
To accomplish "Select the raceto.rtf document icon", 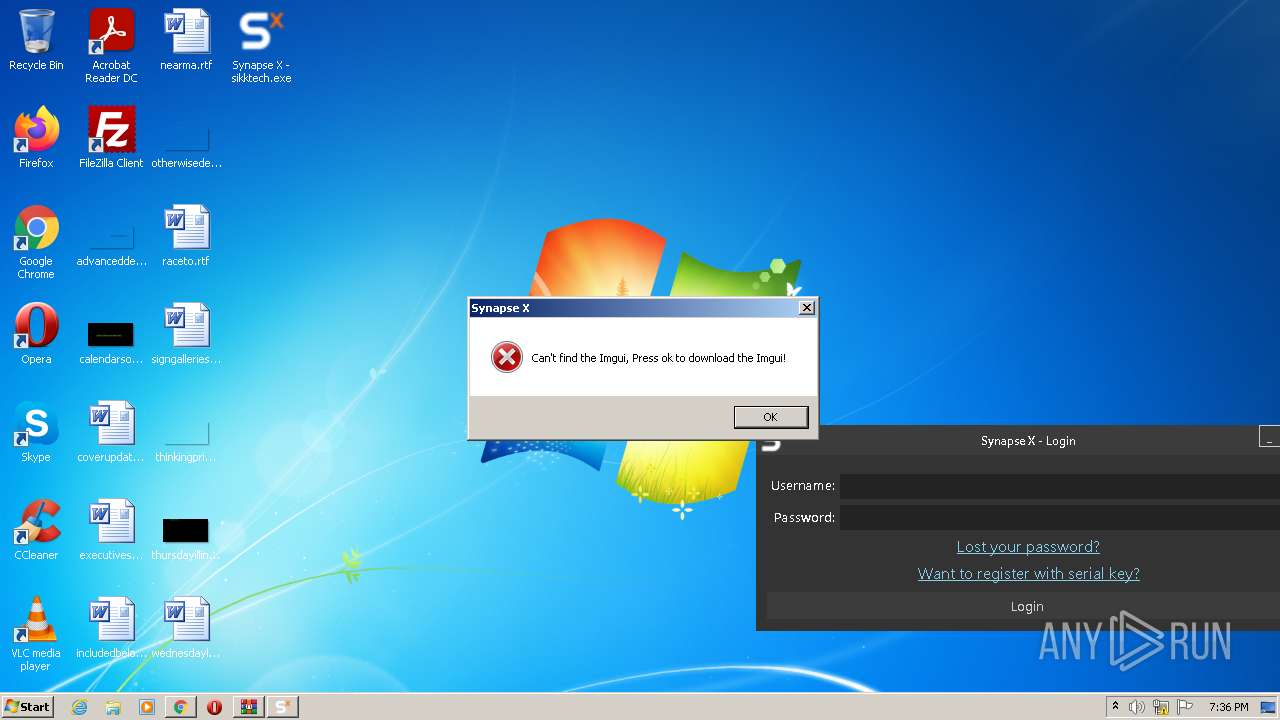I will (x=186, y=236).
